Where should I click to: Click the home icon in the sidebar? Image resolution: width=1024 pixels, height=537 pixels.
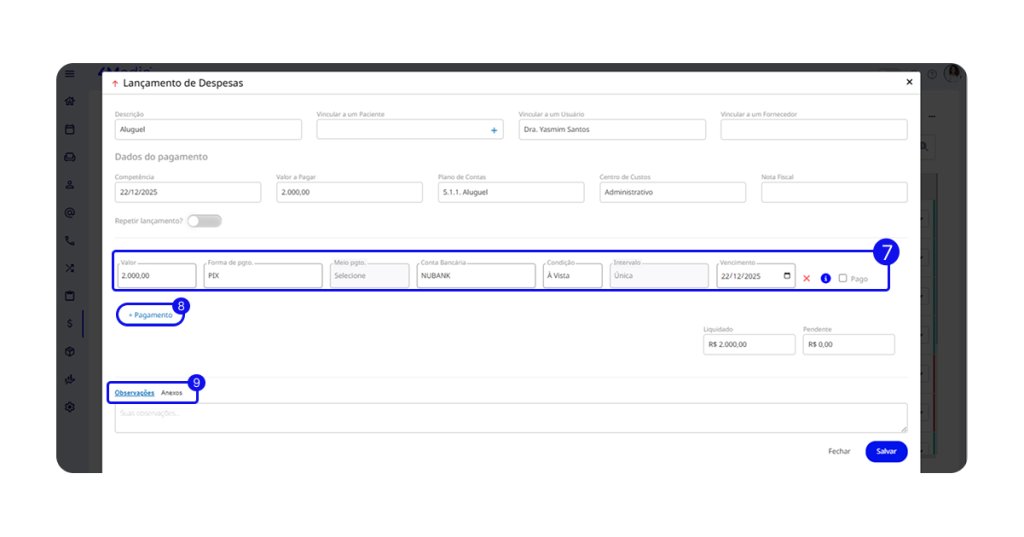point(70,101)
